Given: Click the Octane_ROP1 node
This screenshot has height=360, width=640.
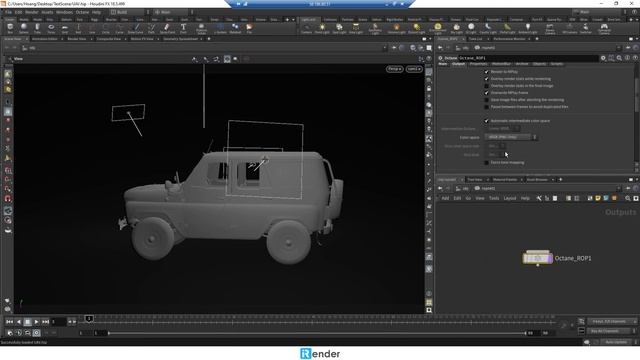Looking at the screenshot, I should (538, 258).
